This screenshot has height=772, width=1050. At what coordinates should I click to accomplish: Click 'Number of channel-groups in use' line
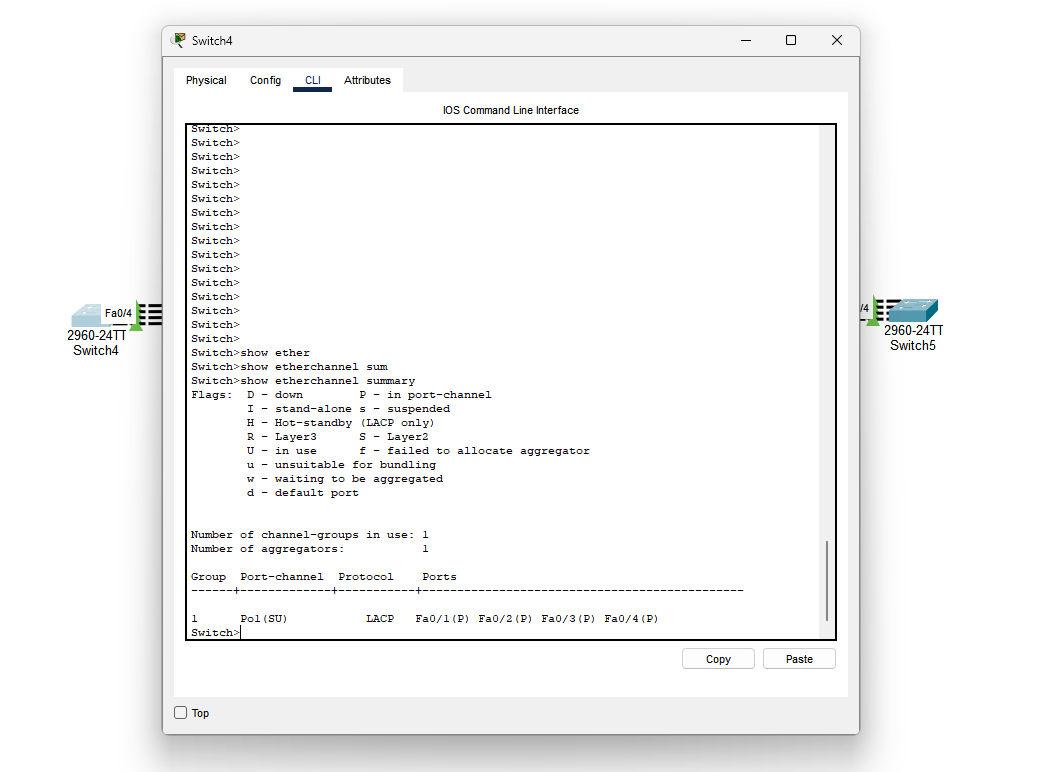point(309,535)
